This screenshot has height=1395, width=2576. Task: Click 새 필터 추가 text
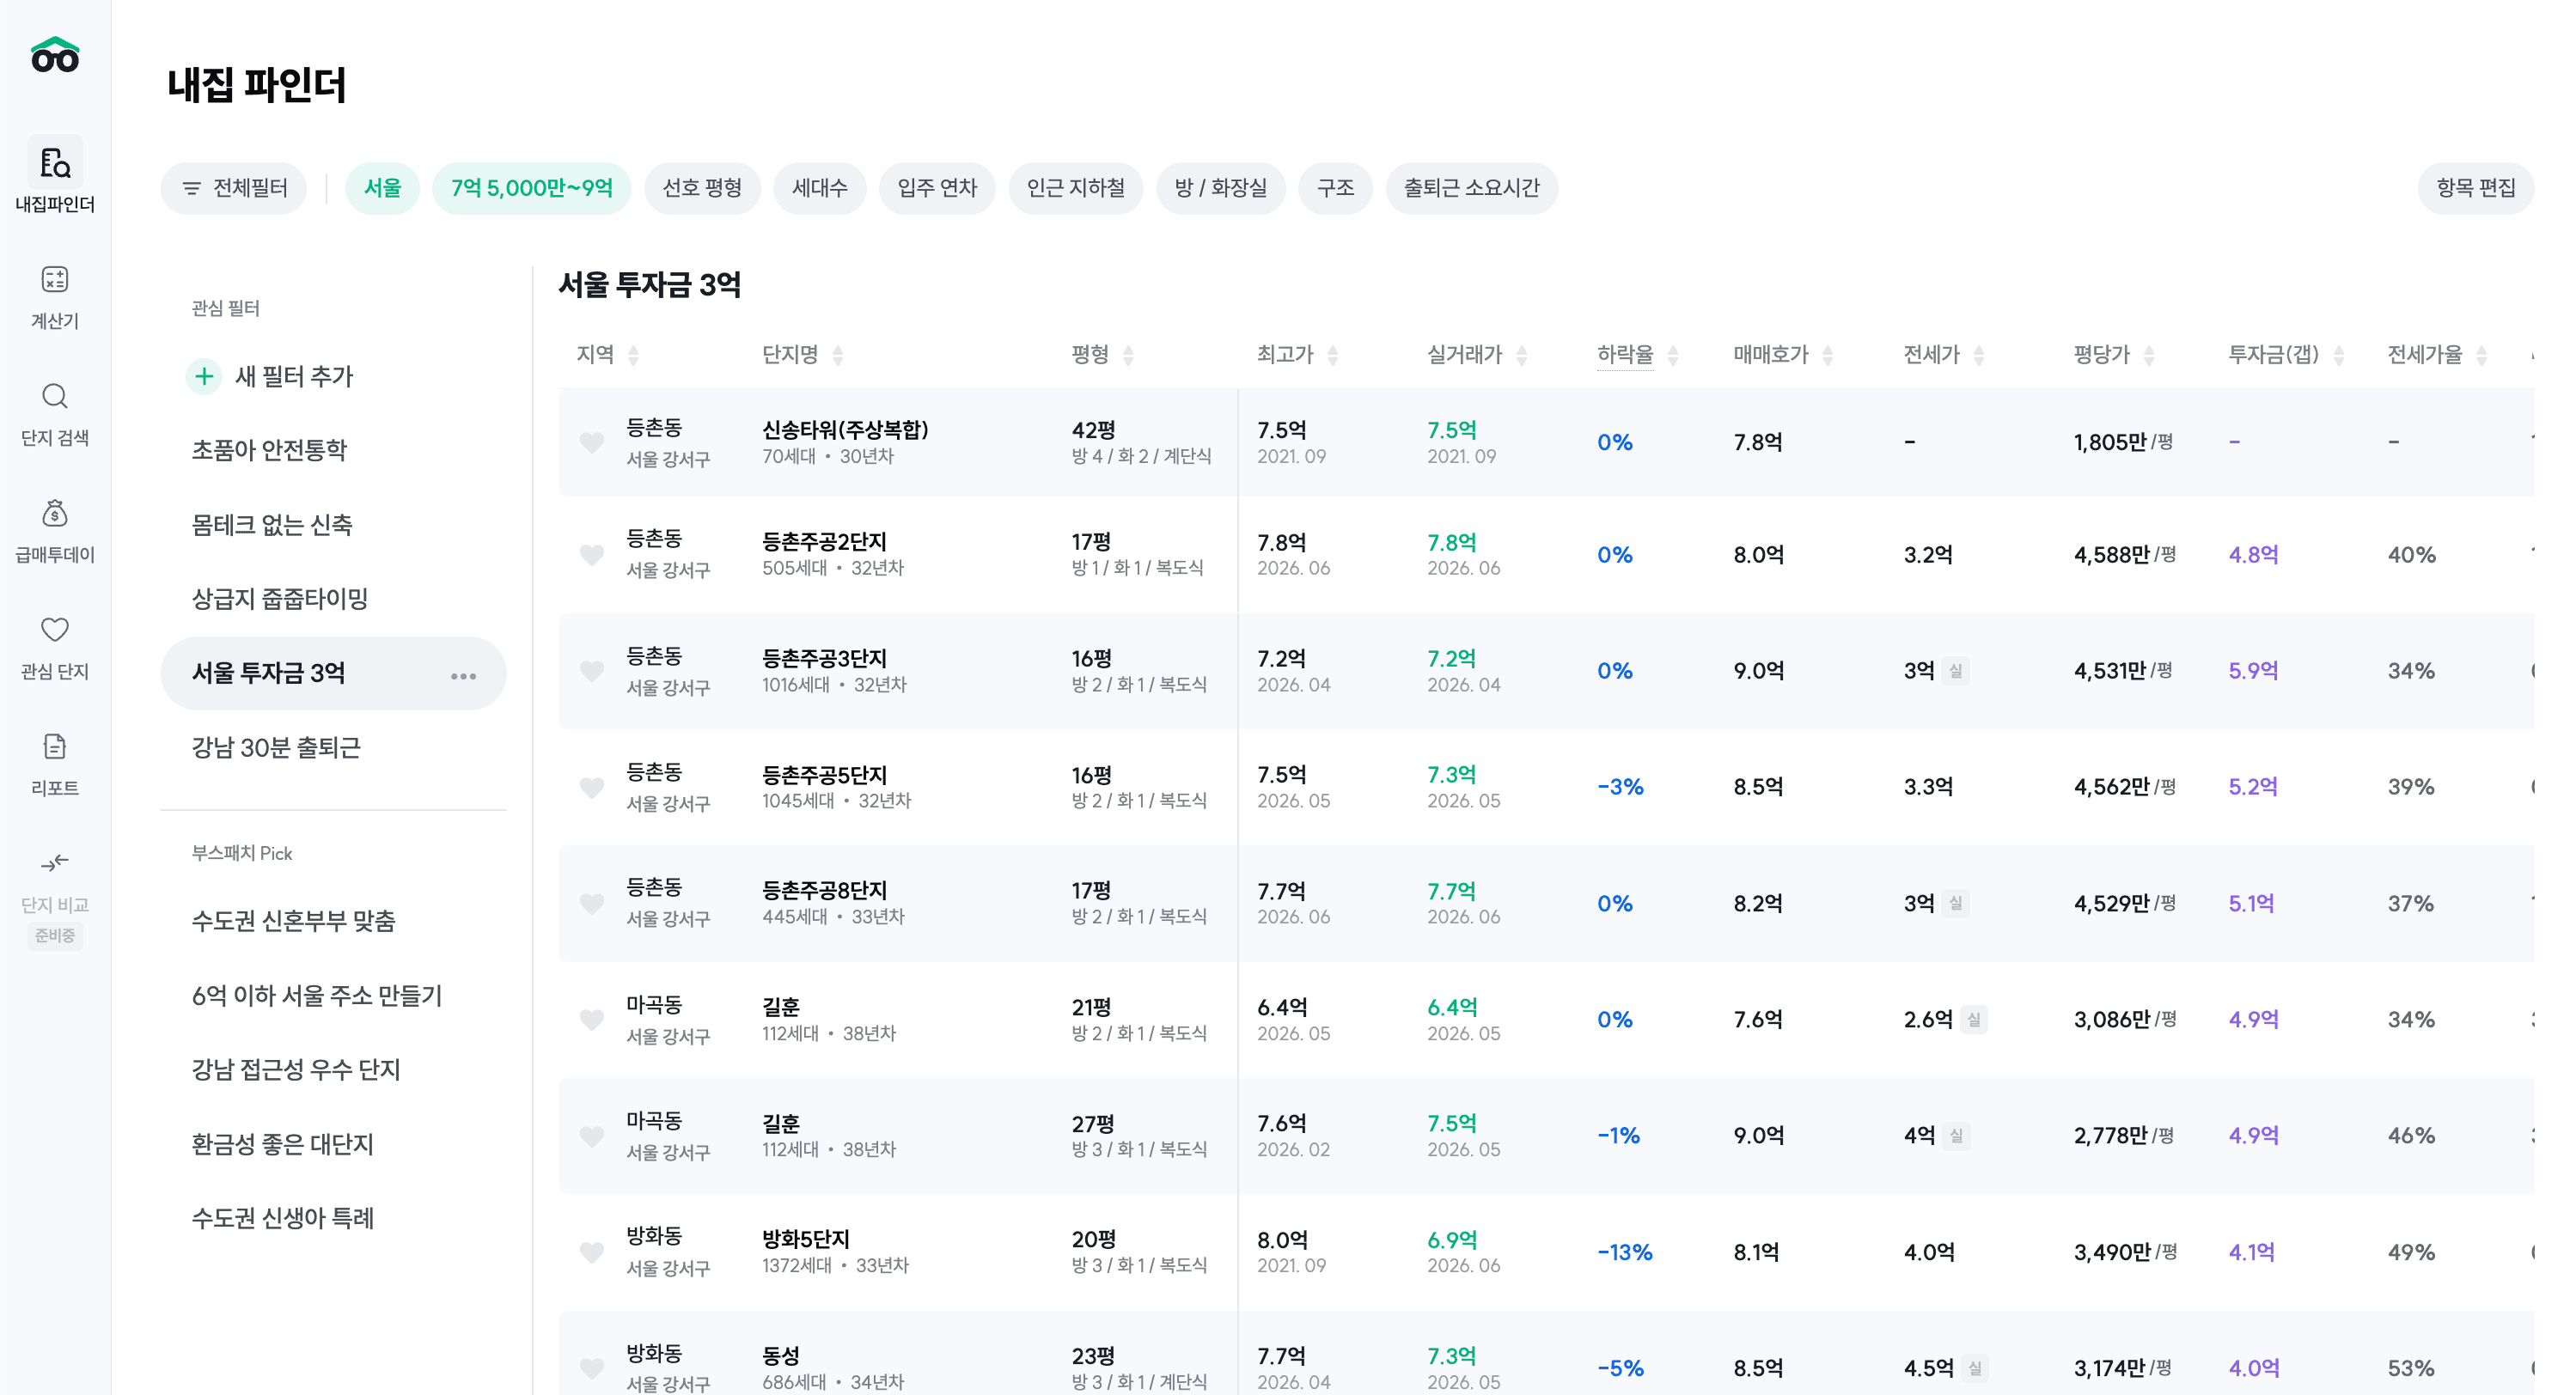[294, 377]
